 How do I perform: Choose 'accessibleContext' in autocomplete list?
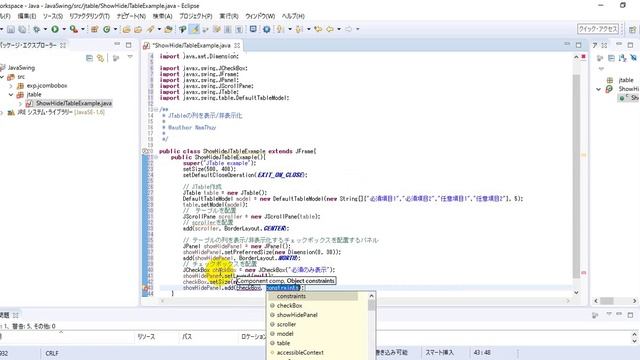[300, 353]
